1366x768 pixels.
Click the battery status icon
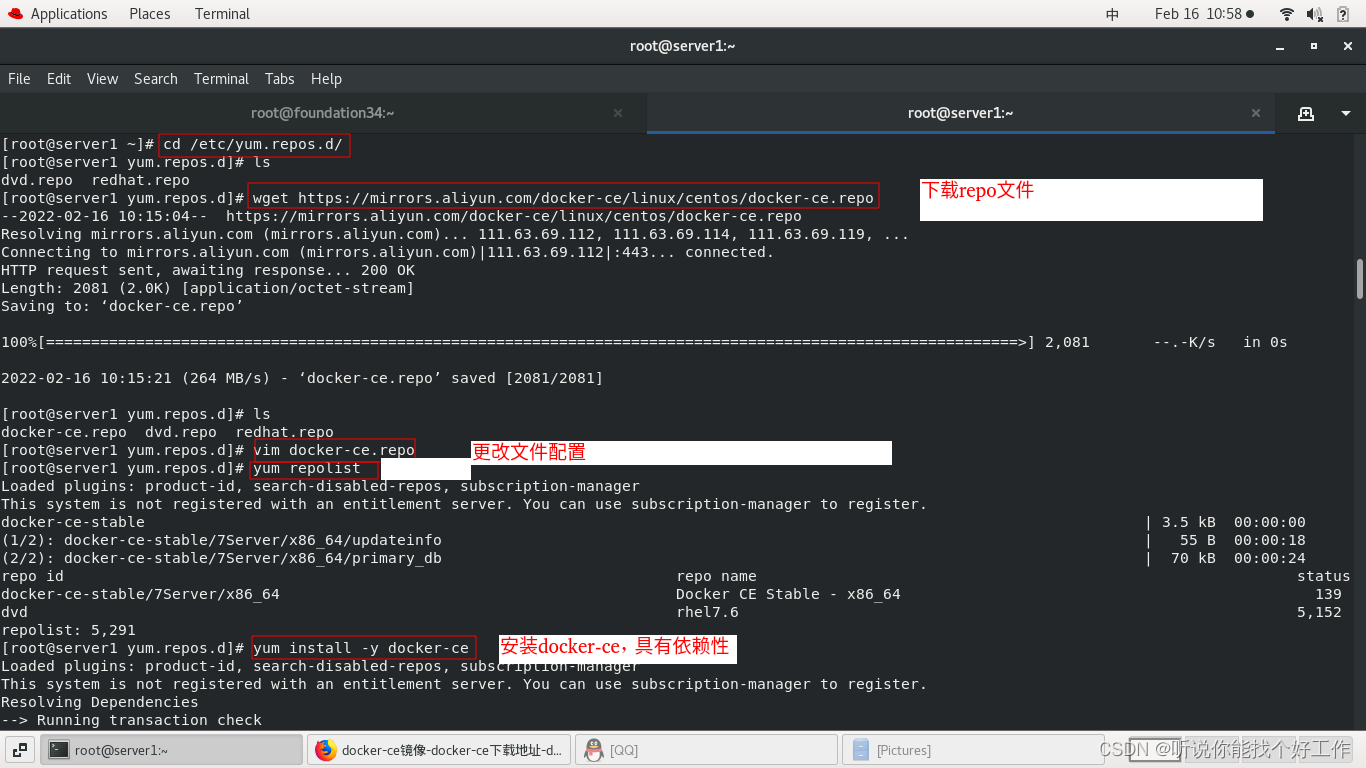click(x=1345, y=14)
